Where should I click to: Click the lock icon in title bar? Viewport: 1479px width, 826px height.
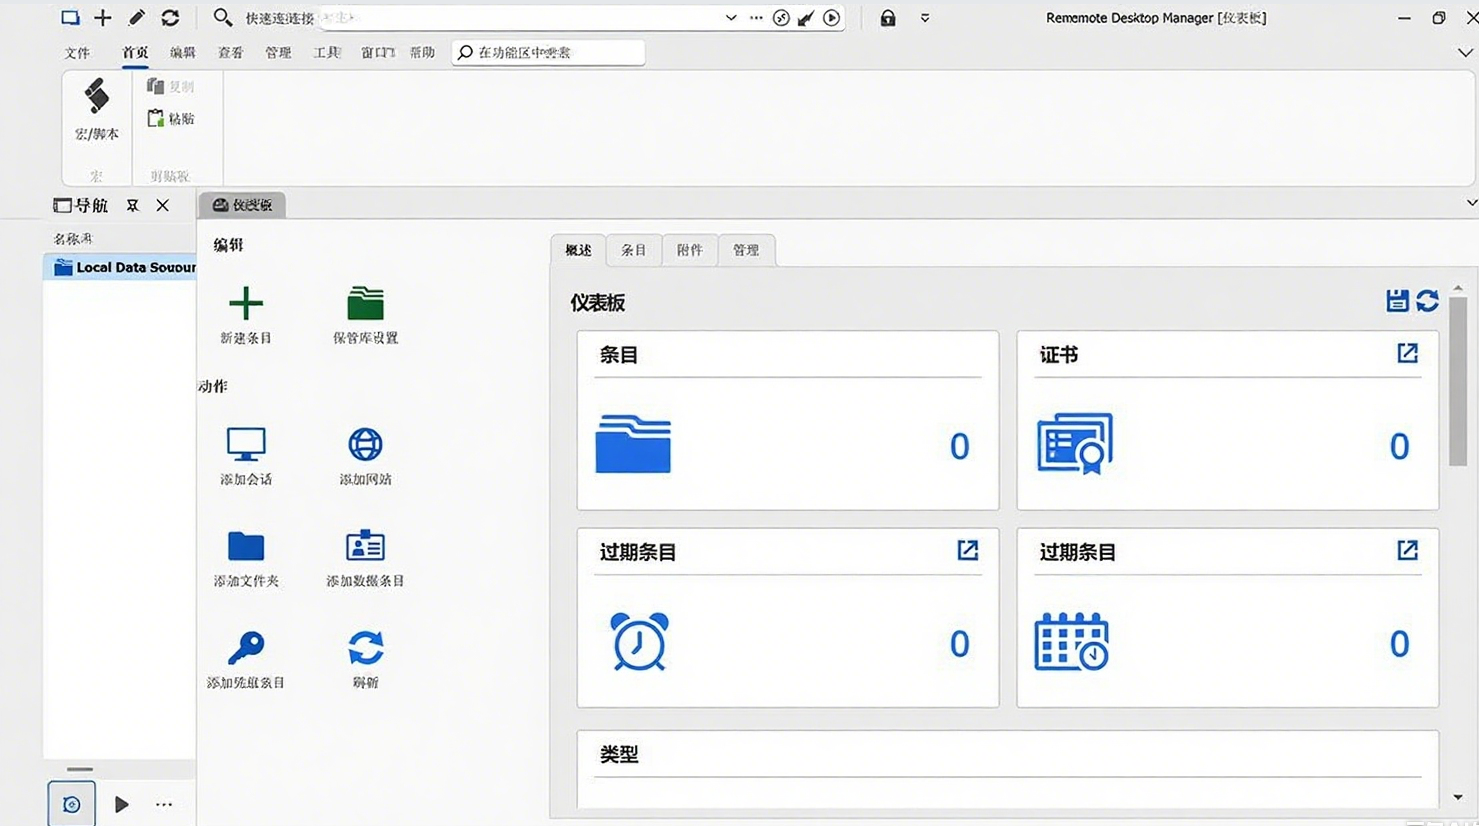(888, 18)
